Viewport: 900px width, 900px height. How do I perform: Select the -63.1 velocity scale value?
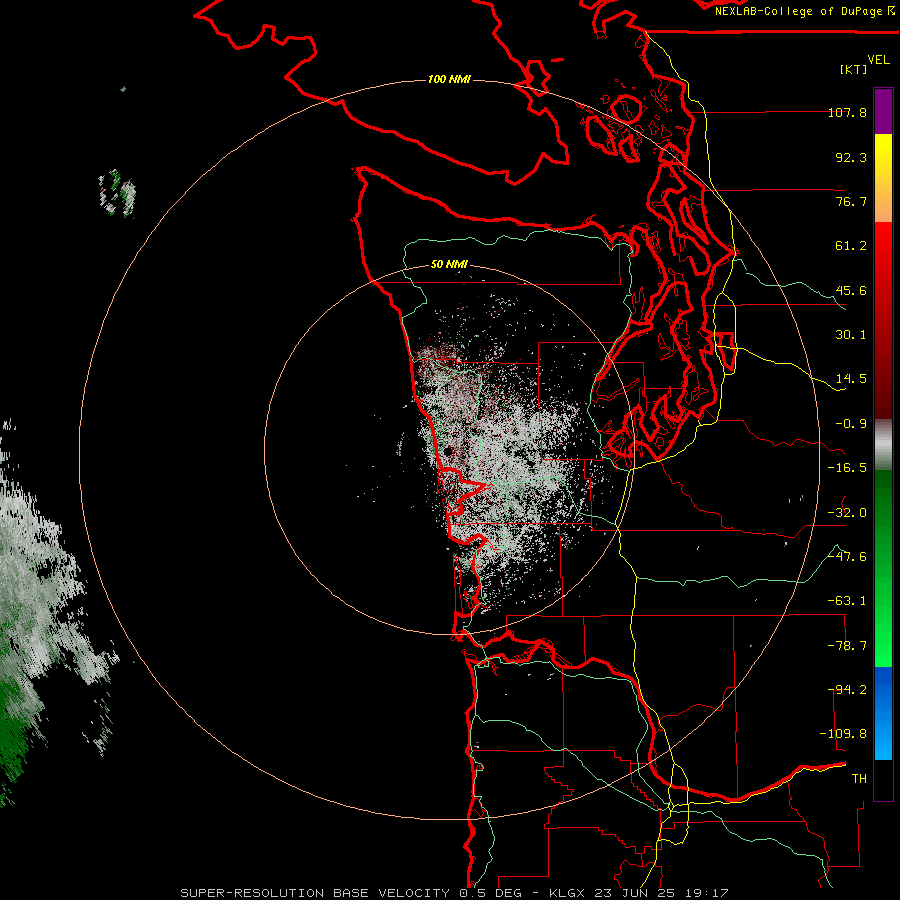pos(847,601)
